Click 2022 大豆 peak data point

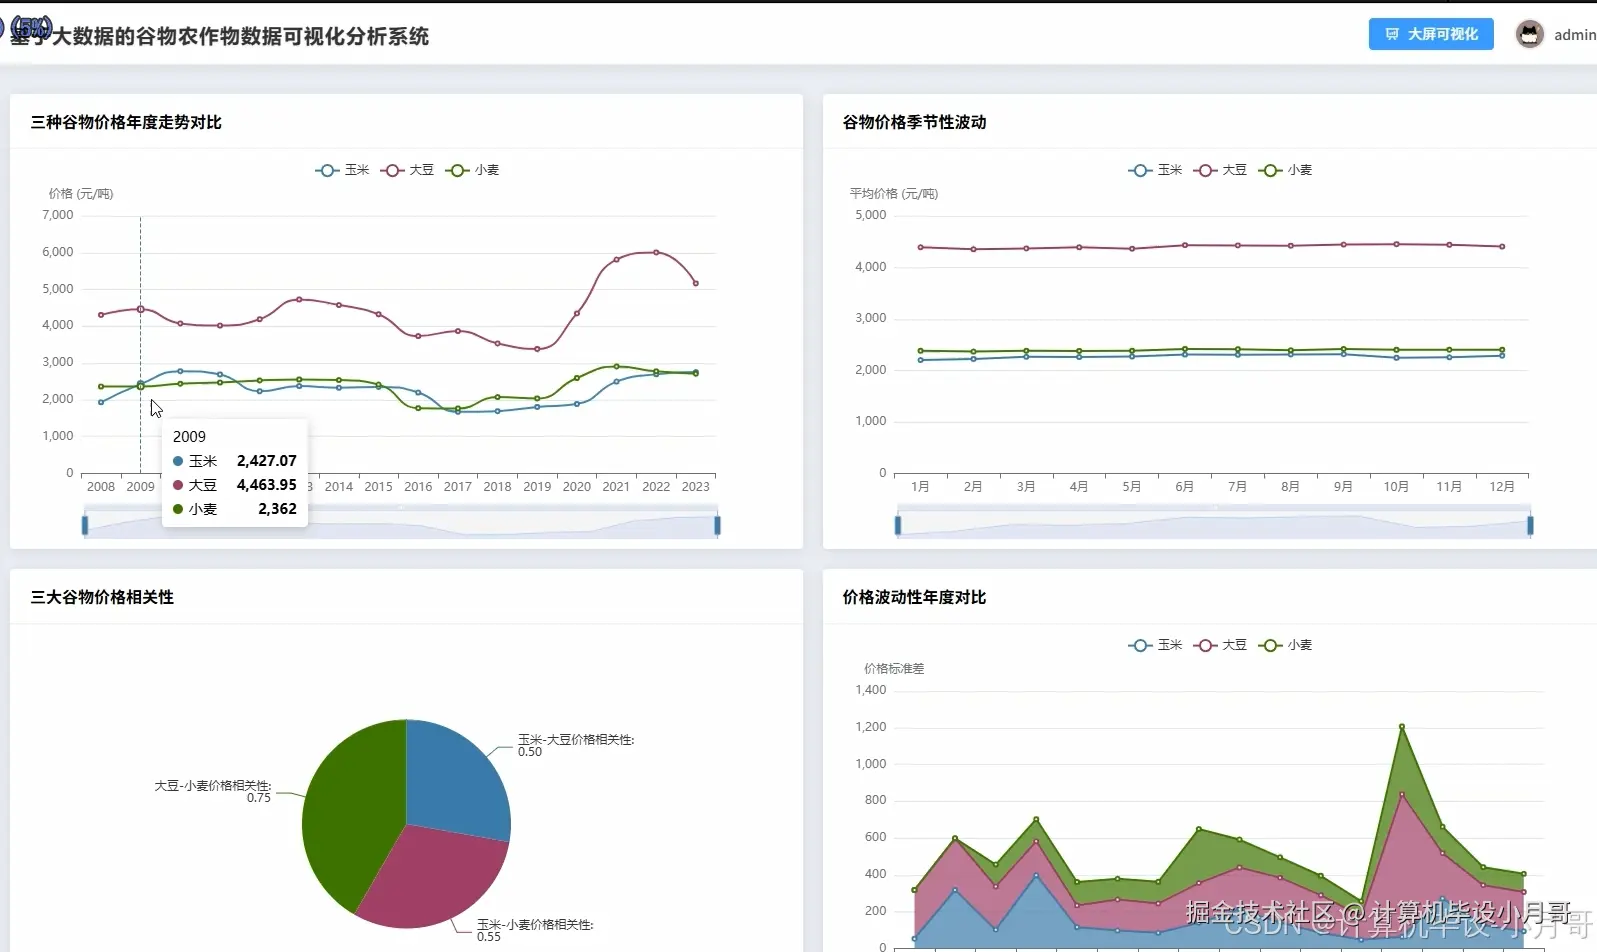point(656,252)
